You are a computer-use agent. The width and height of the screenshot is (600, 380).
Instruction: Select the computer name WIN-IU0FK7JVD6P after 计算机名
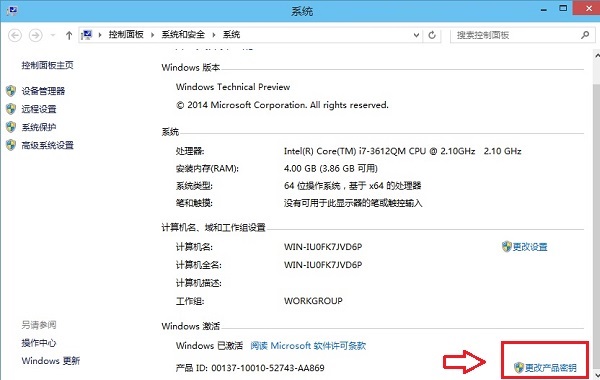323,247
